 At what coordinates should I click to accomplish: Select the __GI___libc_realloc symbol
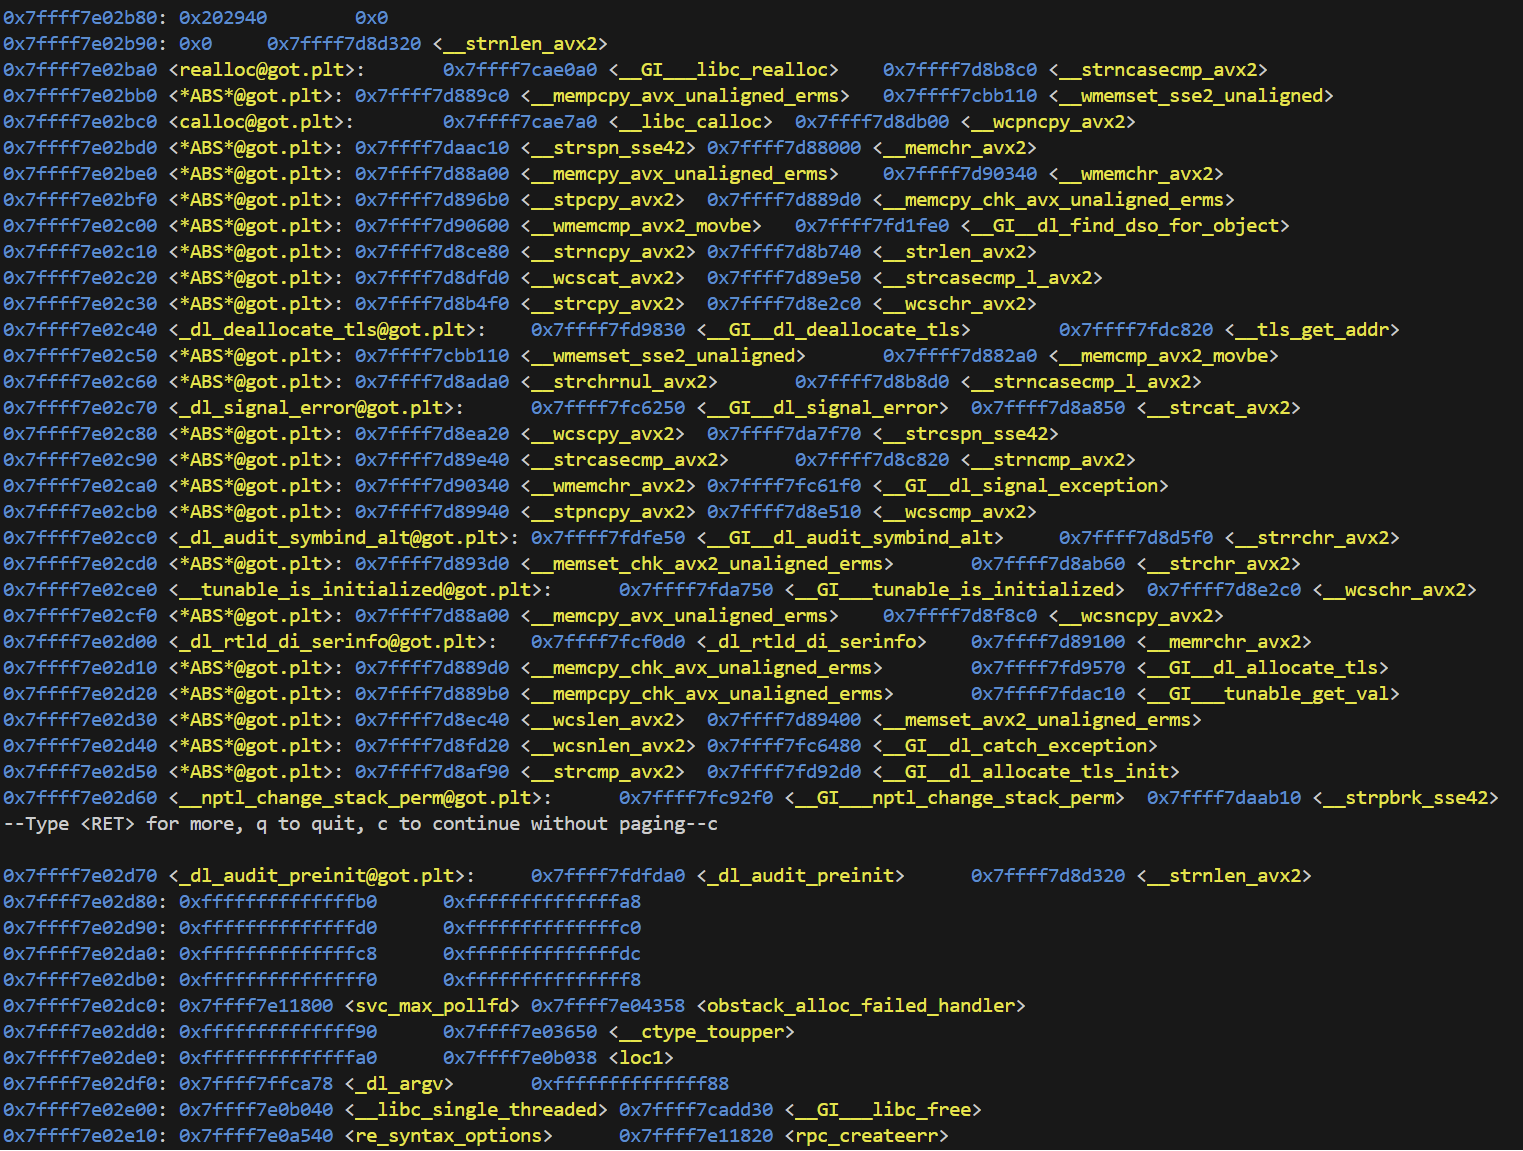[724, 70]
